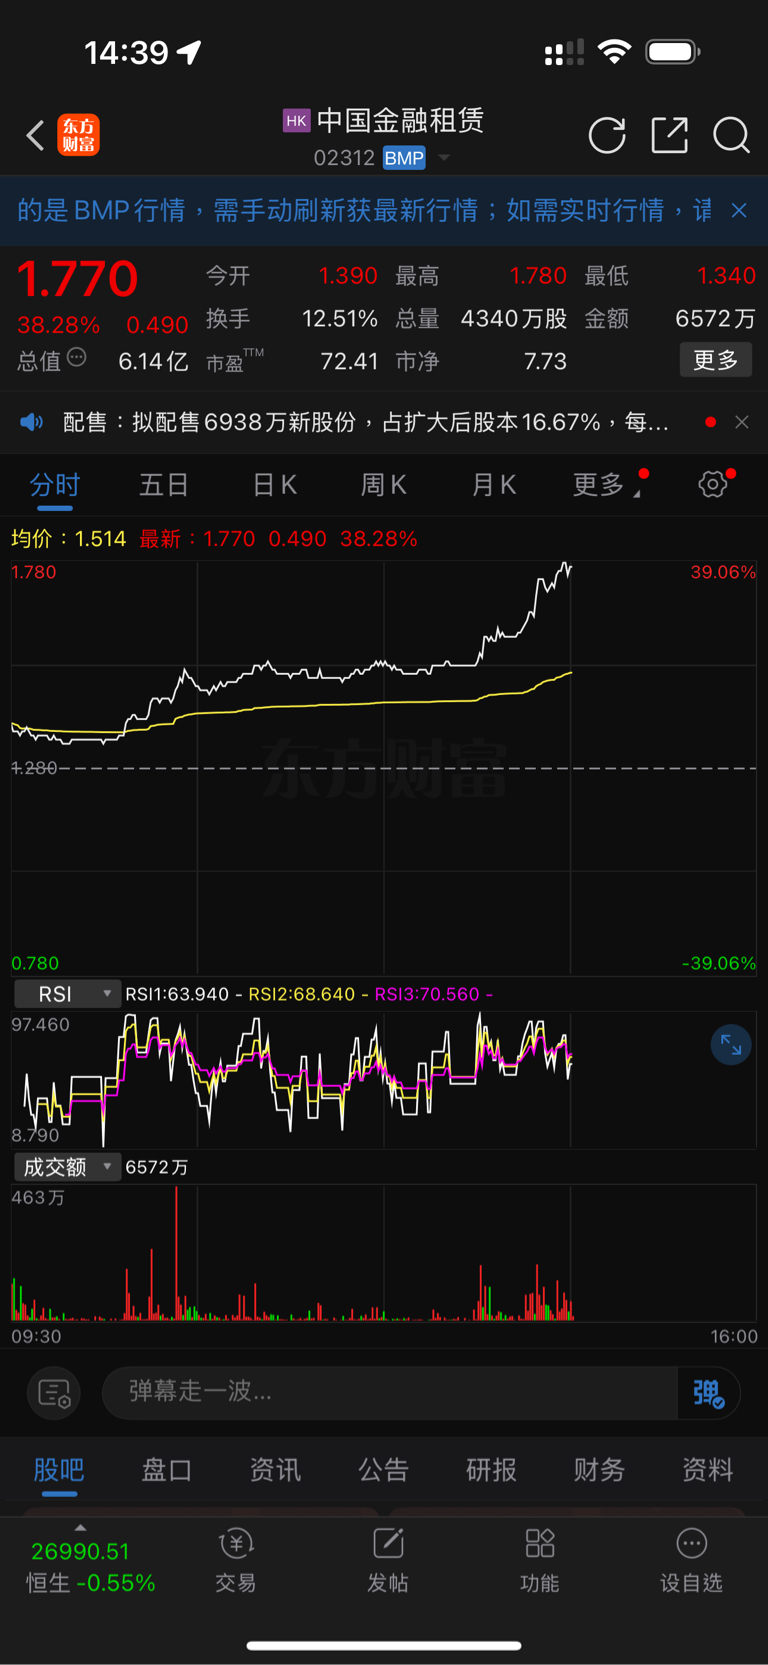Tap the 最低 1.340 value
This screenshot has height=1665, width=768.
726,276
